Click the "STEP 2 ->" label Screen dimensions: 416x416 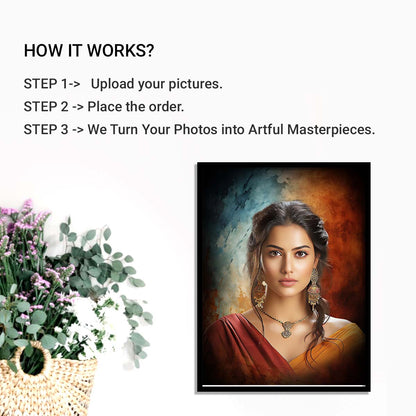(x=54, y=107)
